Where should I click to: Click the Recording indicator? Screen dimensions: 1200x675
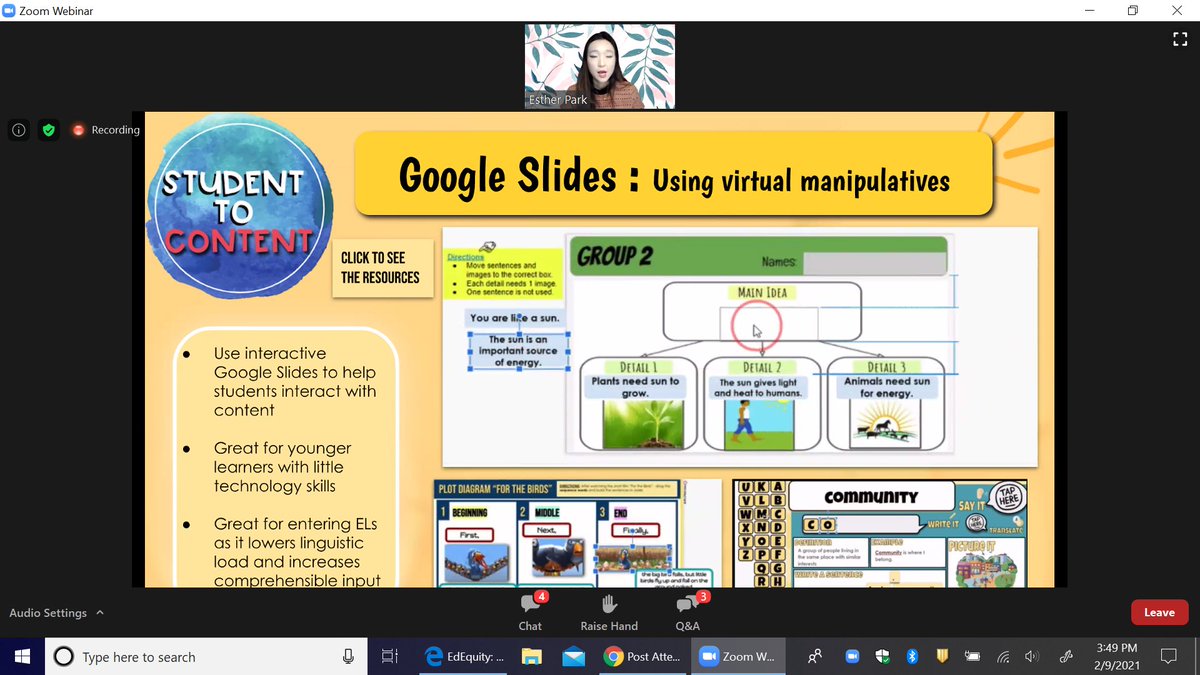[106, 130]
